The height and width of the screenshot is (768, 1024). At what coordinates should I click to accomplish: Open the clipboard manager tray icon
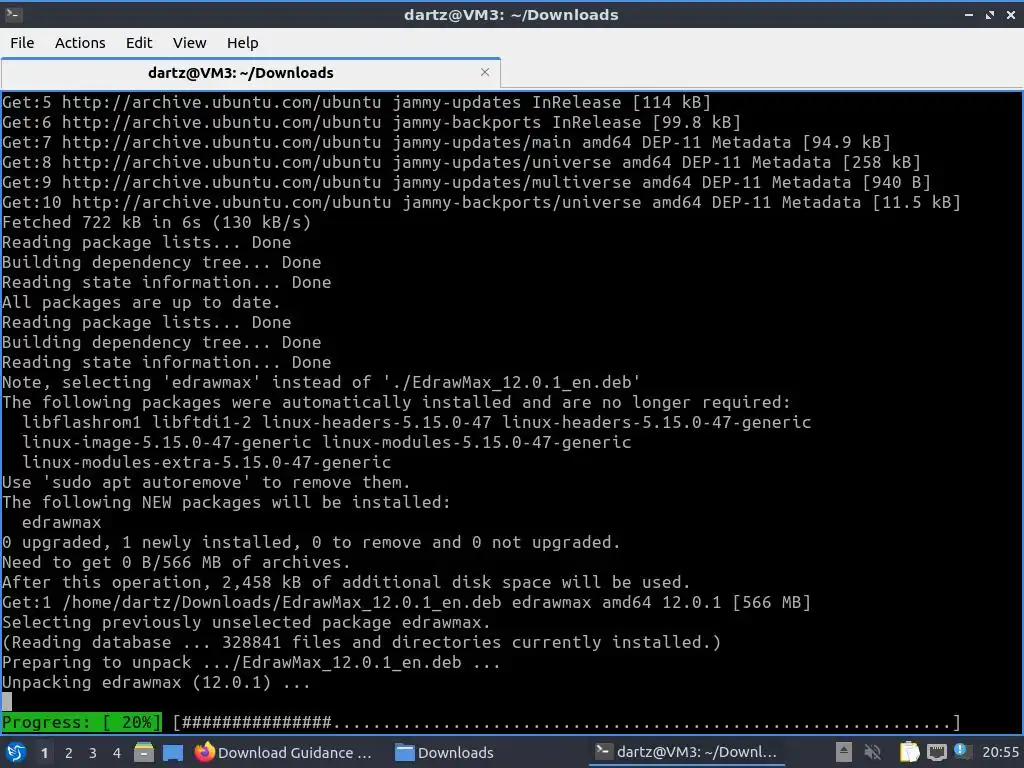coord(909,752)
